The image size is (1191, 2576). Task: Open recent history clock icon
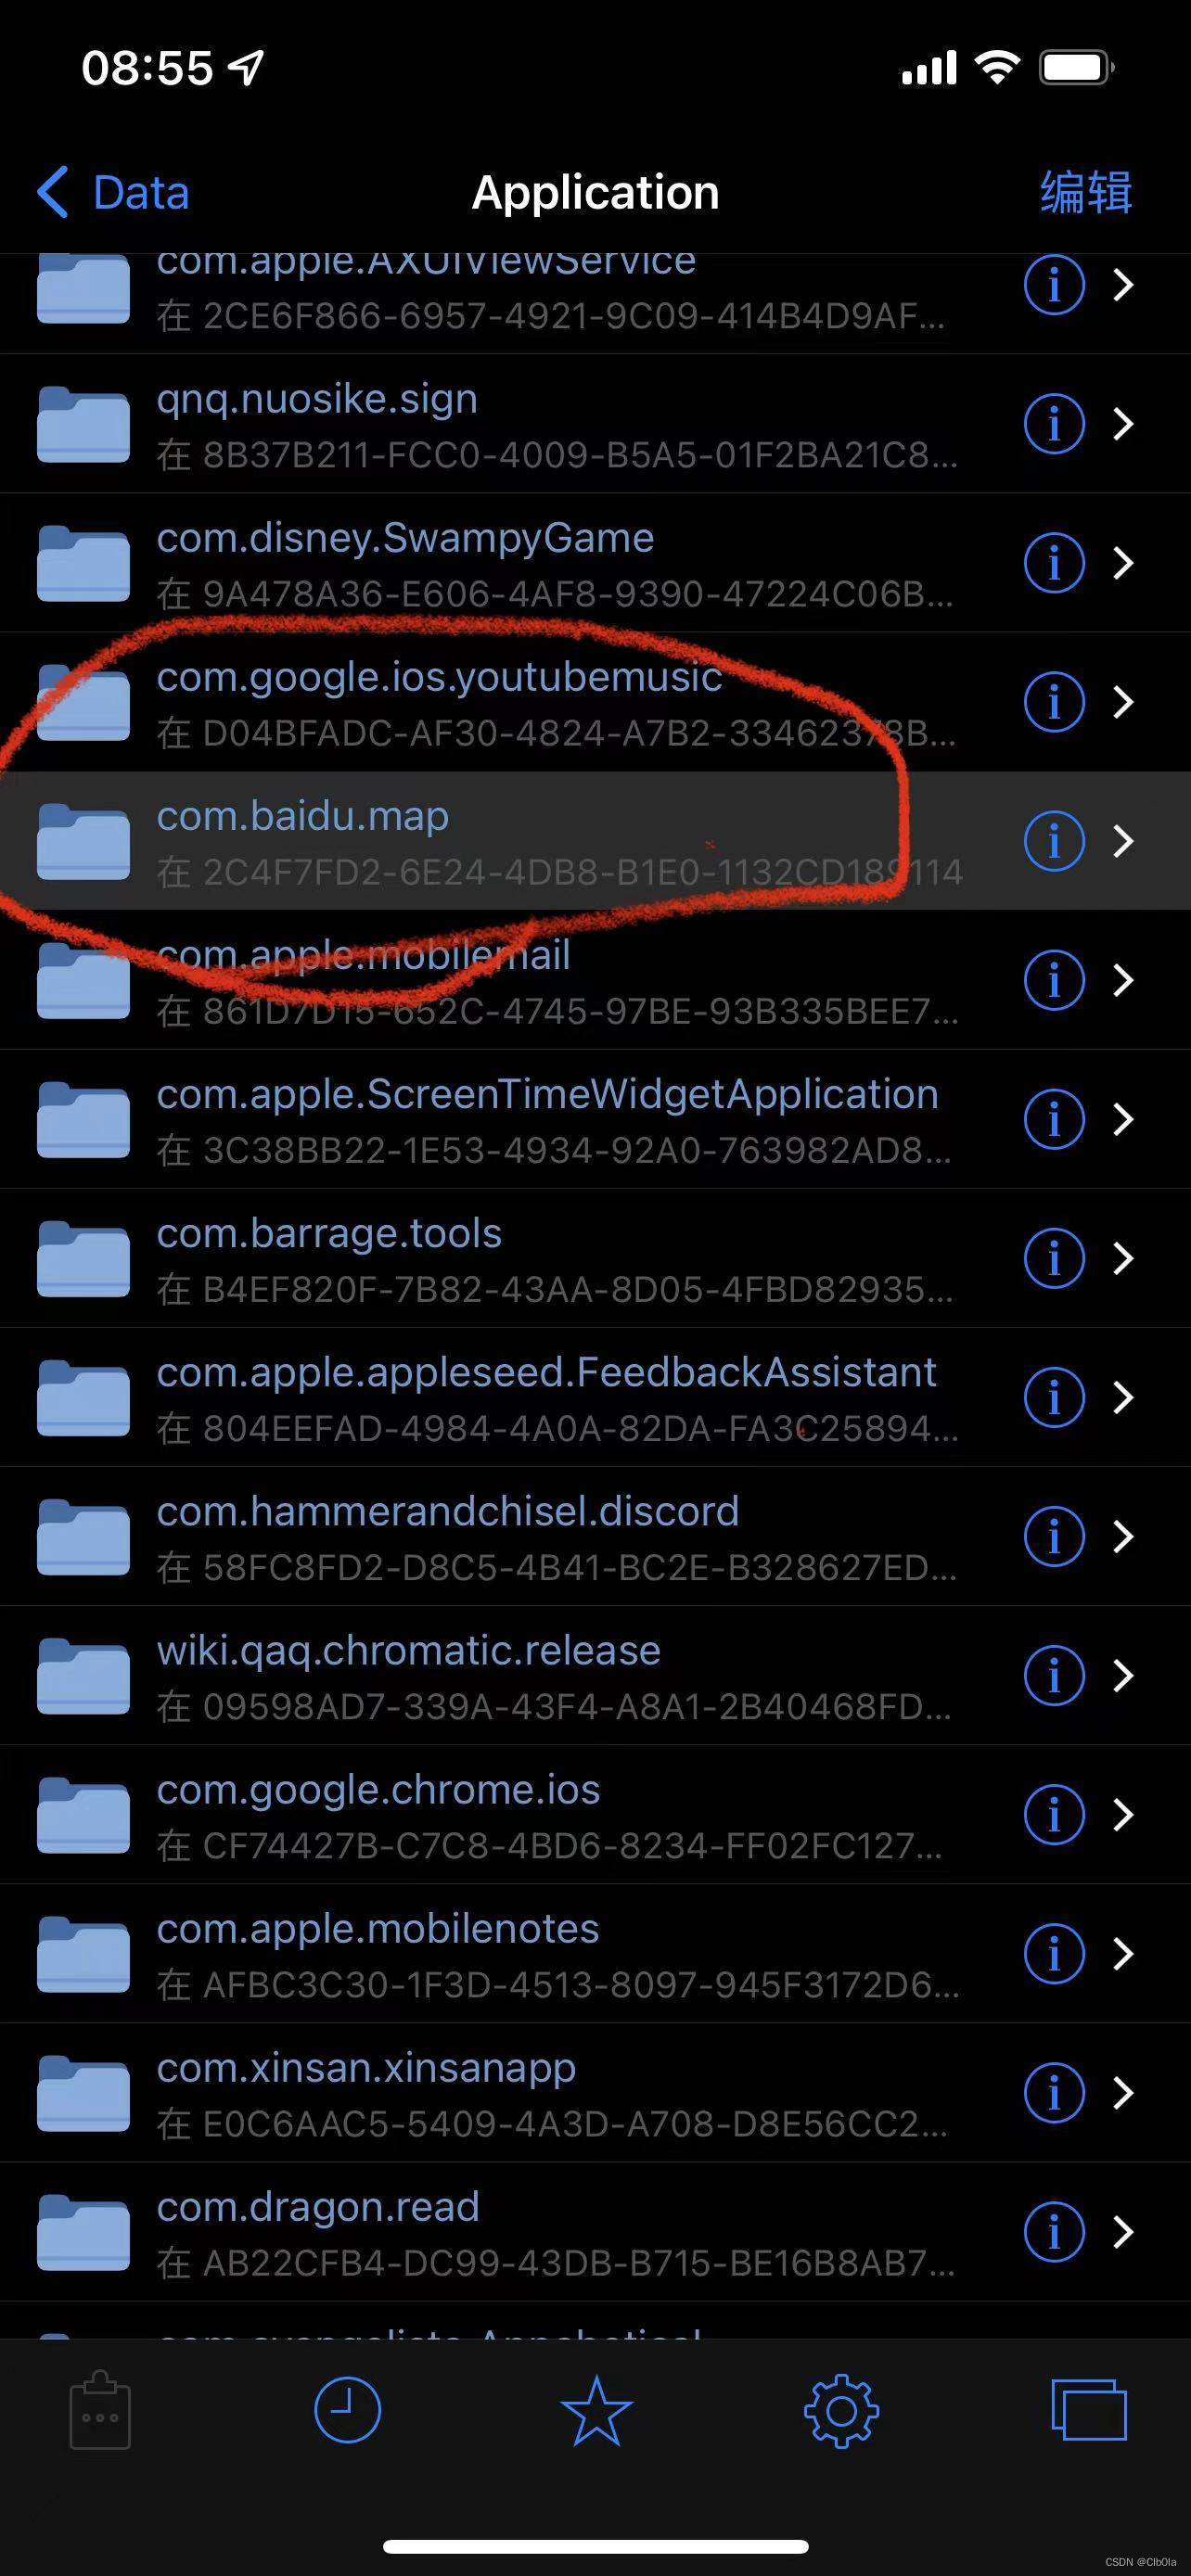347,2410
